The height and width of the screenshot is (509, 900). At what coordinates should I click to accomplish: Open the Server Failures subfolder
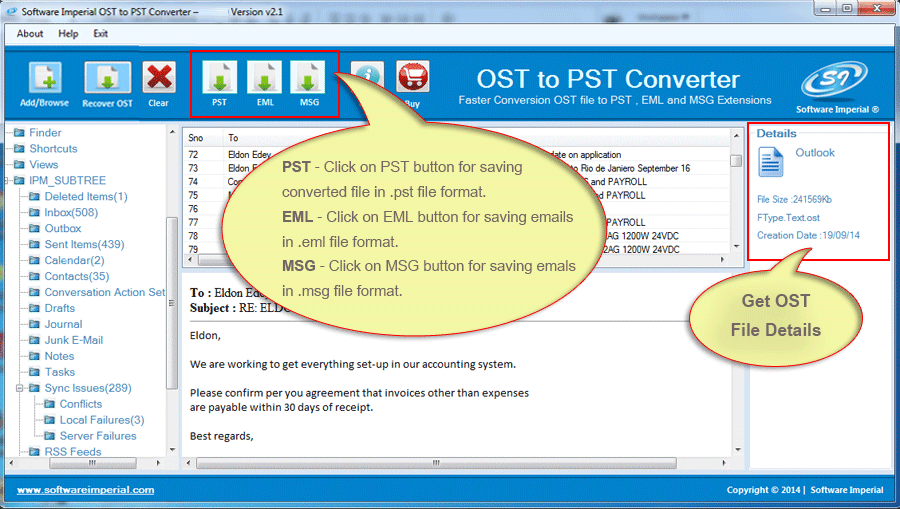coord(98,436)
